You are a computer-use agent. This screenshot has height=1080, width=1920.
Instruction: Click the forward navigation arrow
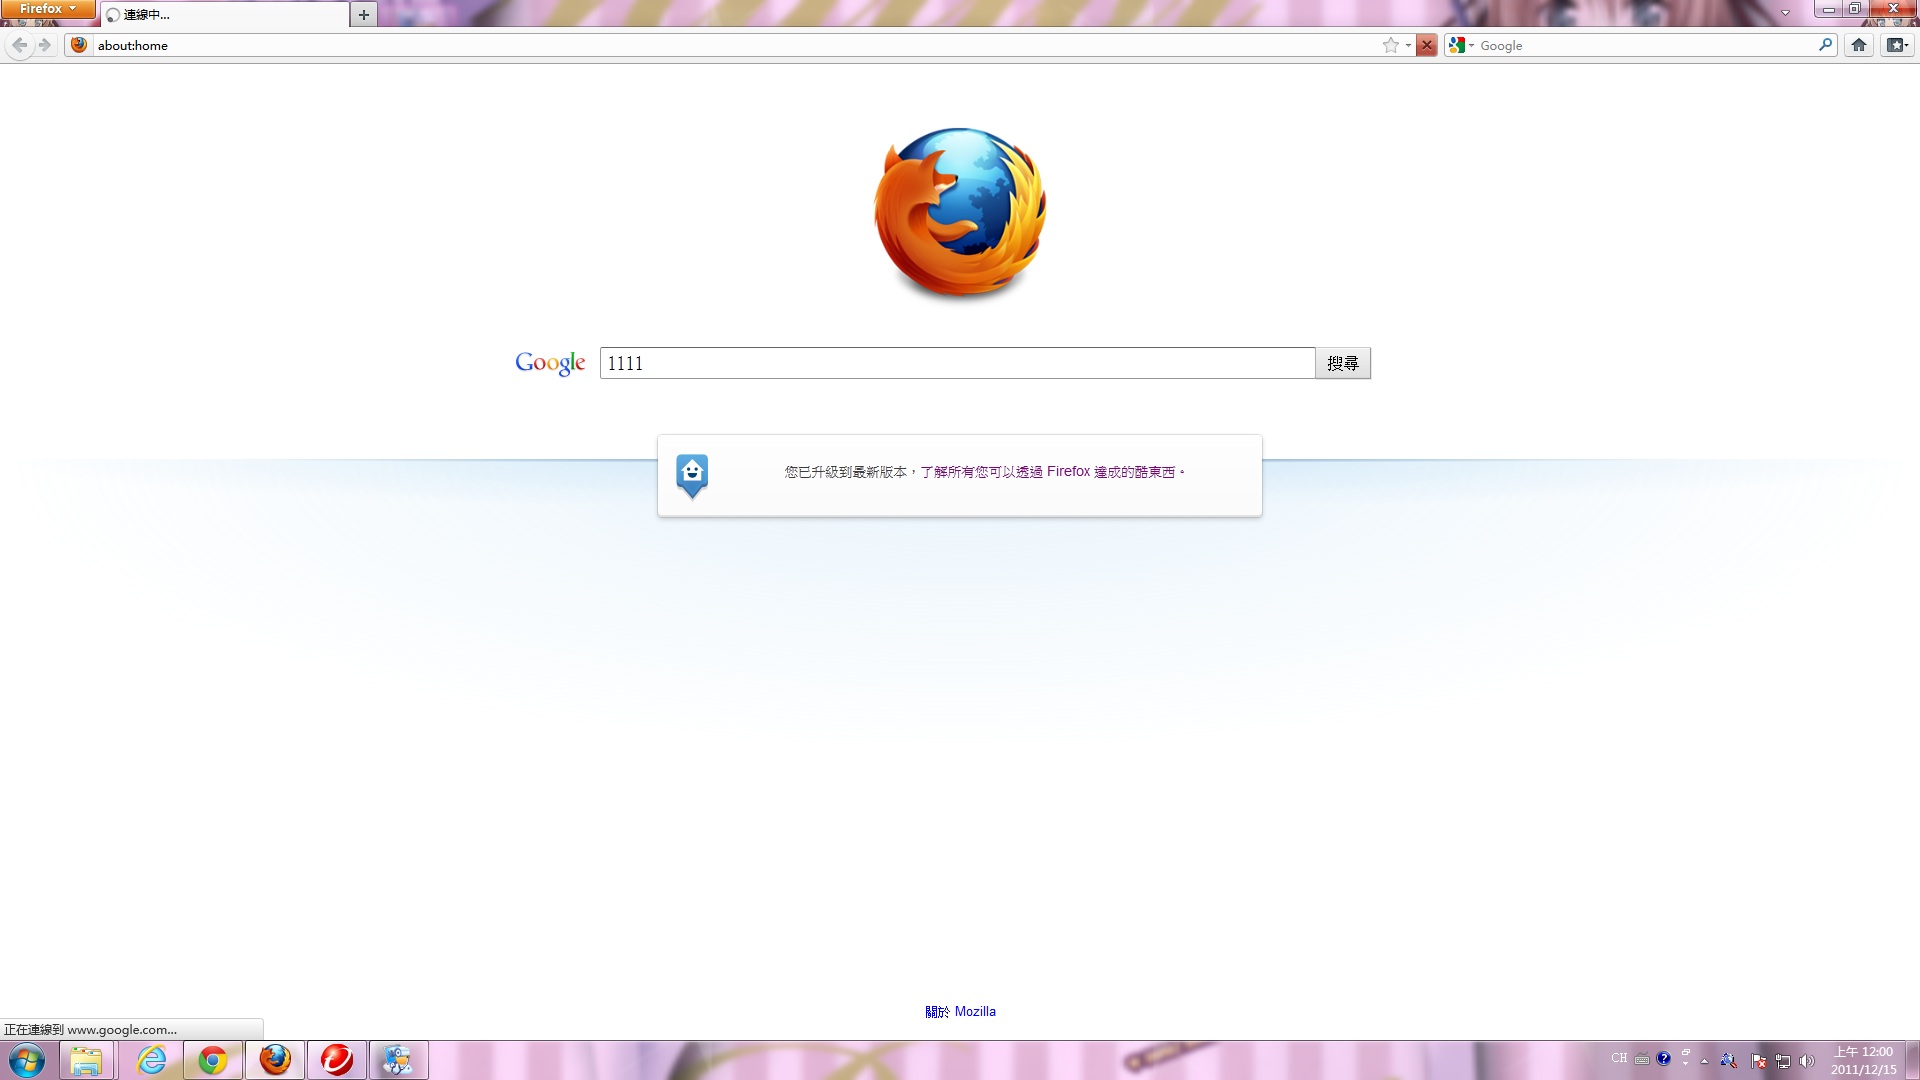[45, 45]
